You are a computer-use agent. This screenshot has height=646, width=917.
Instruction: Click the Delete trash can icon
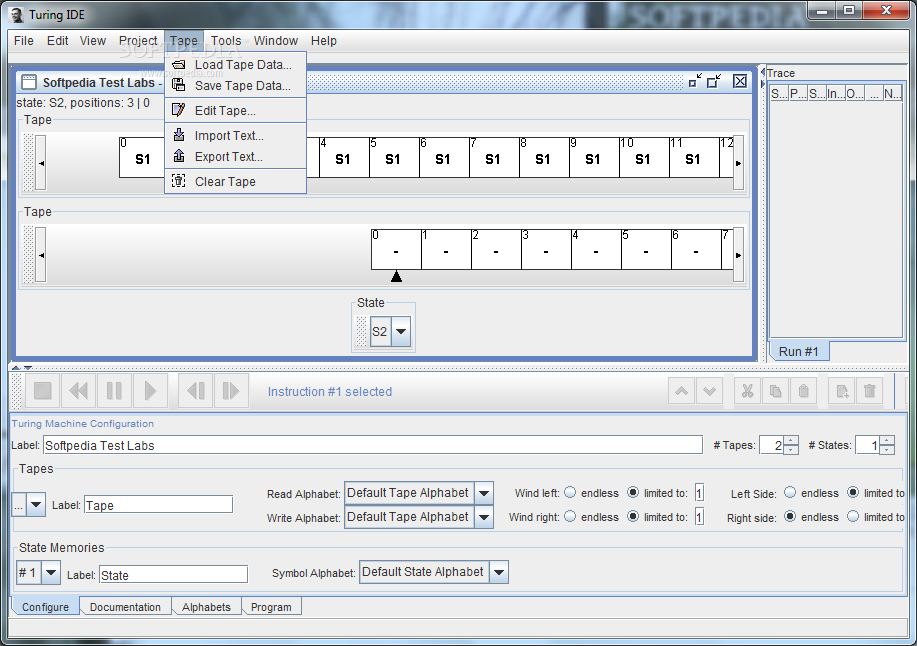point(870,391)
